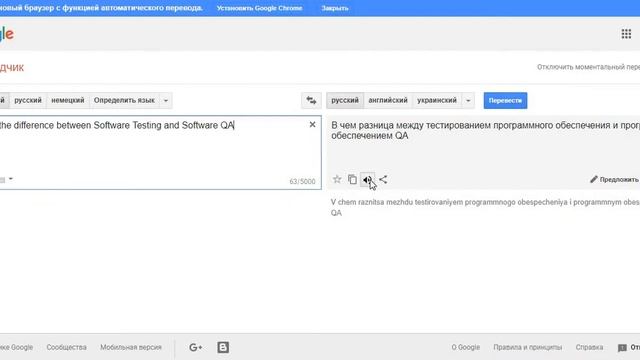Swap source and target languages
This screenshot has width=640, height=360.
pos(311,100)
